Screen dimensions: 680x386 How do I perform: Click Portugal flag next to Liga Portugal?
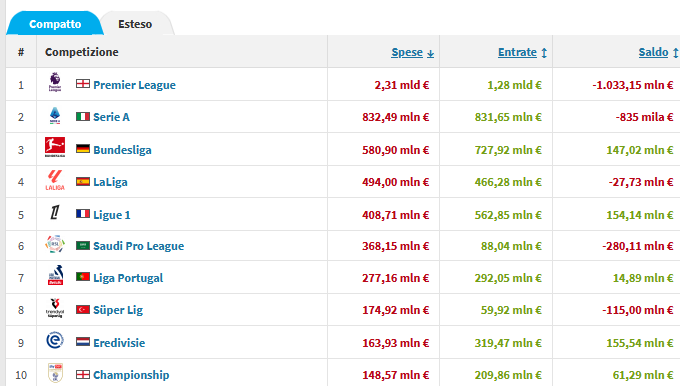[83, 277]
